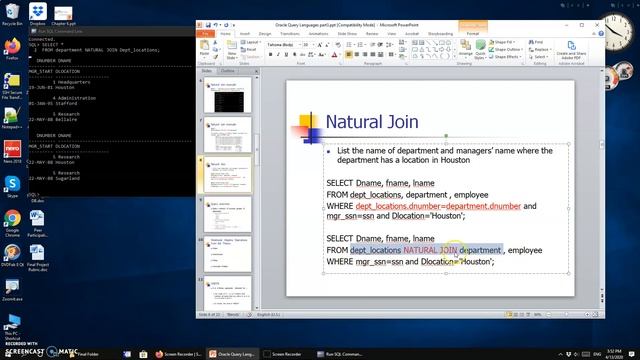Open Run SQL Command taskbar item

point(340,354)
